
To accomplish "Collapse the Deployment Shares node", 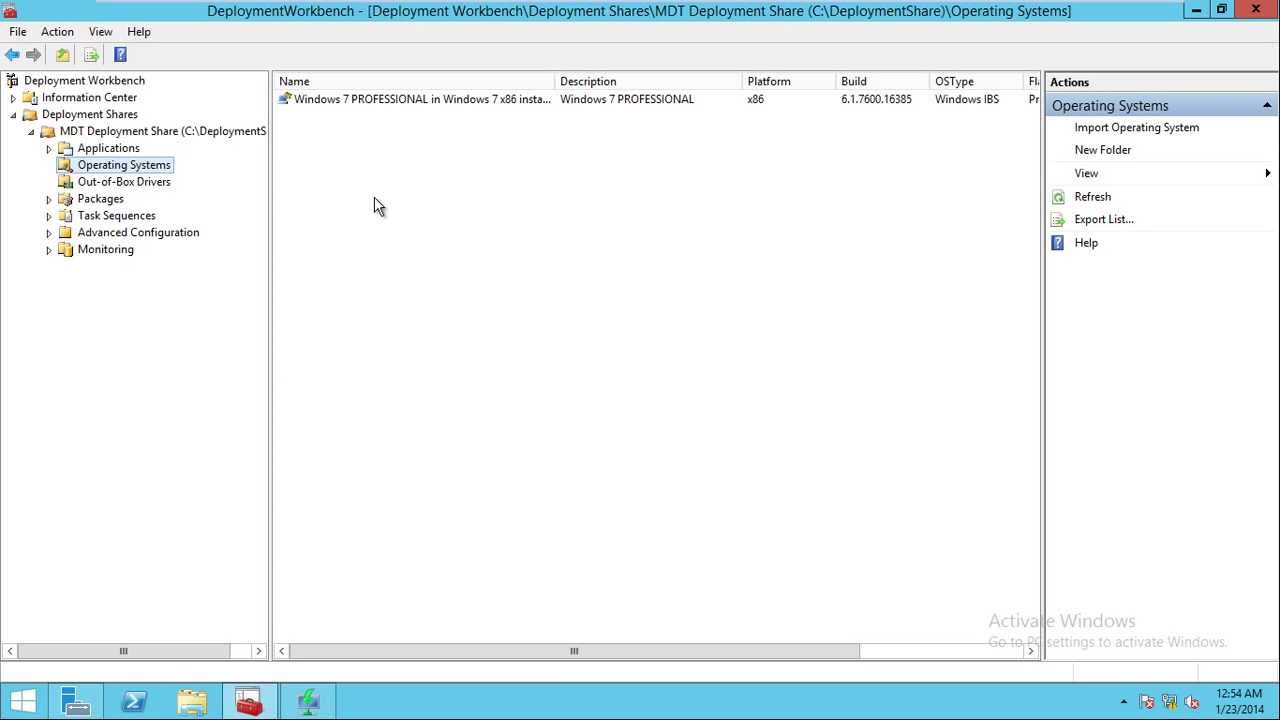I will tap(13, 115).
